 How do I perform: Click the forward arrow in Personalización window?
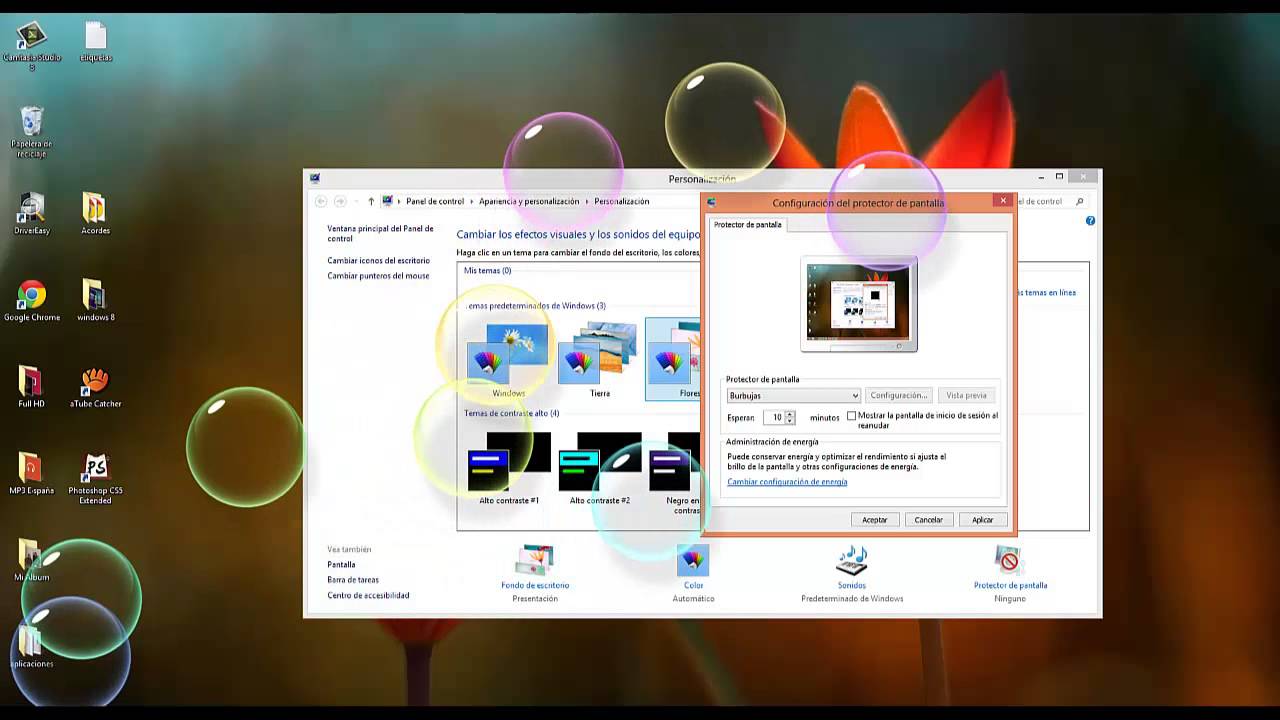tap(340, 201)
